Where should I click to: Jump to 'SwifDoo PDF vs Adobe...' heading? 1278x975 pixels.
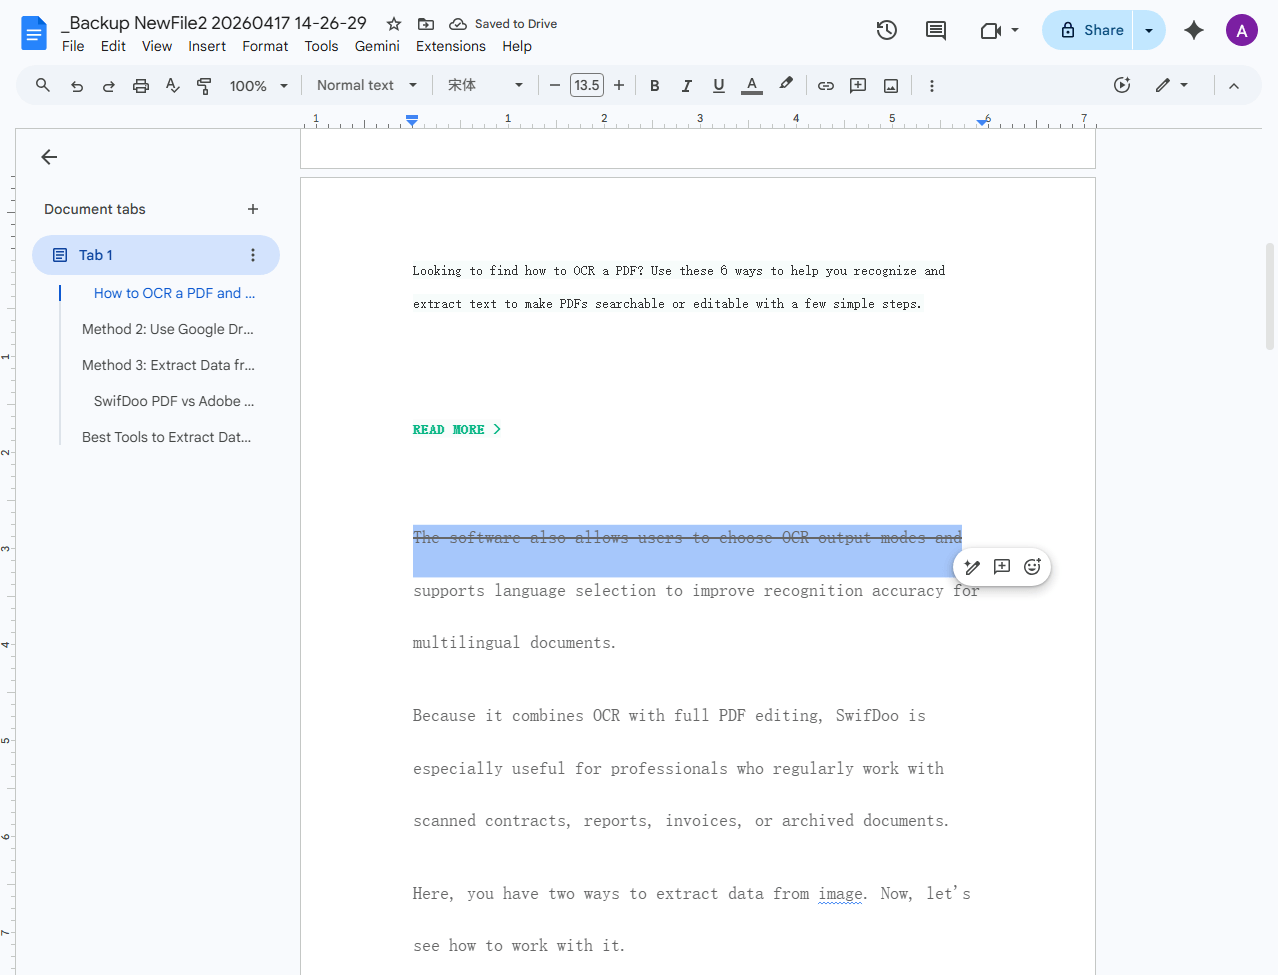click(x=174, y=401)
